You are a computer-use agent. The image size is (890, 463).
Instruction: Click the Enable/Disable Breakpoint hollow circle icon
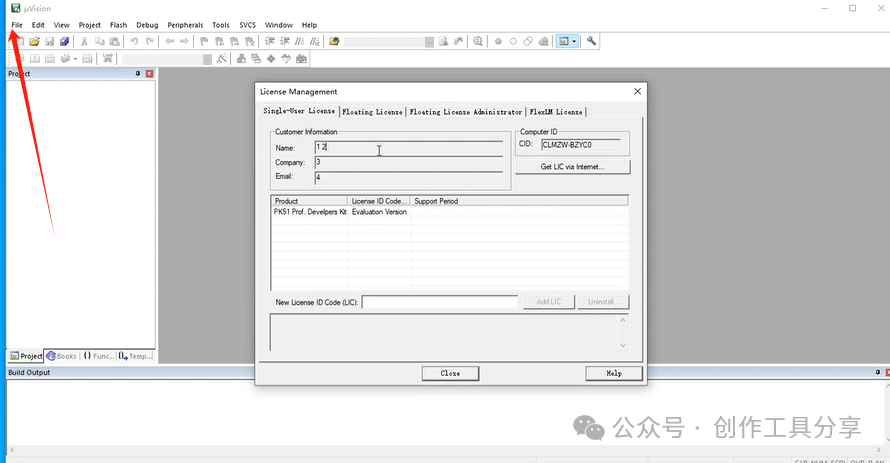(x=513, y=41)
